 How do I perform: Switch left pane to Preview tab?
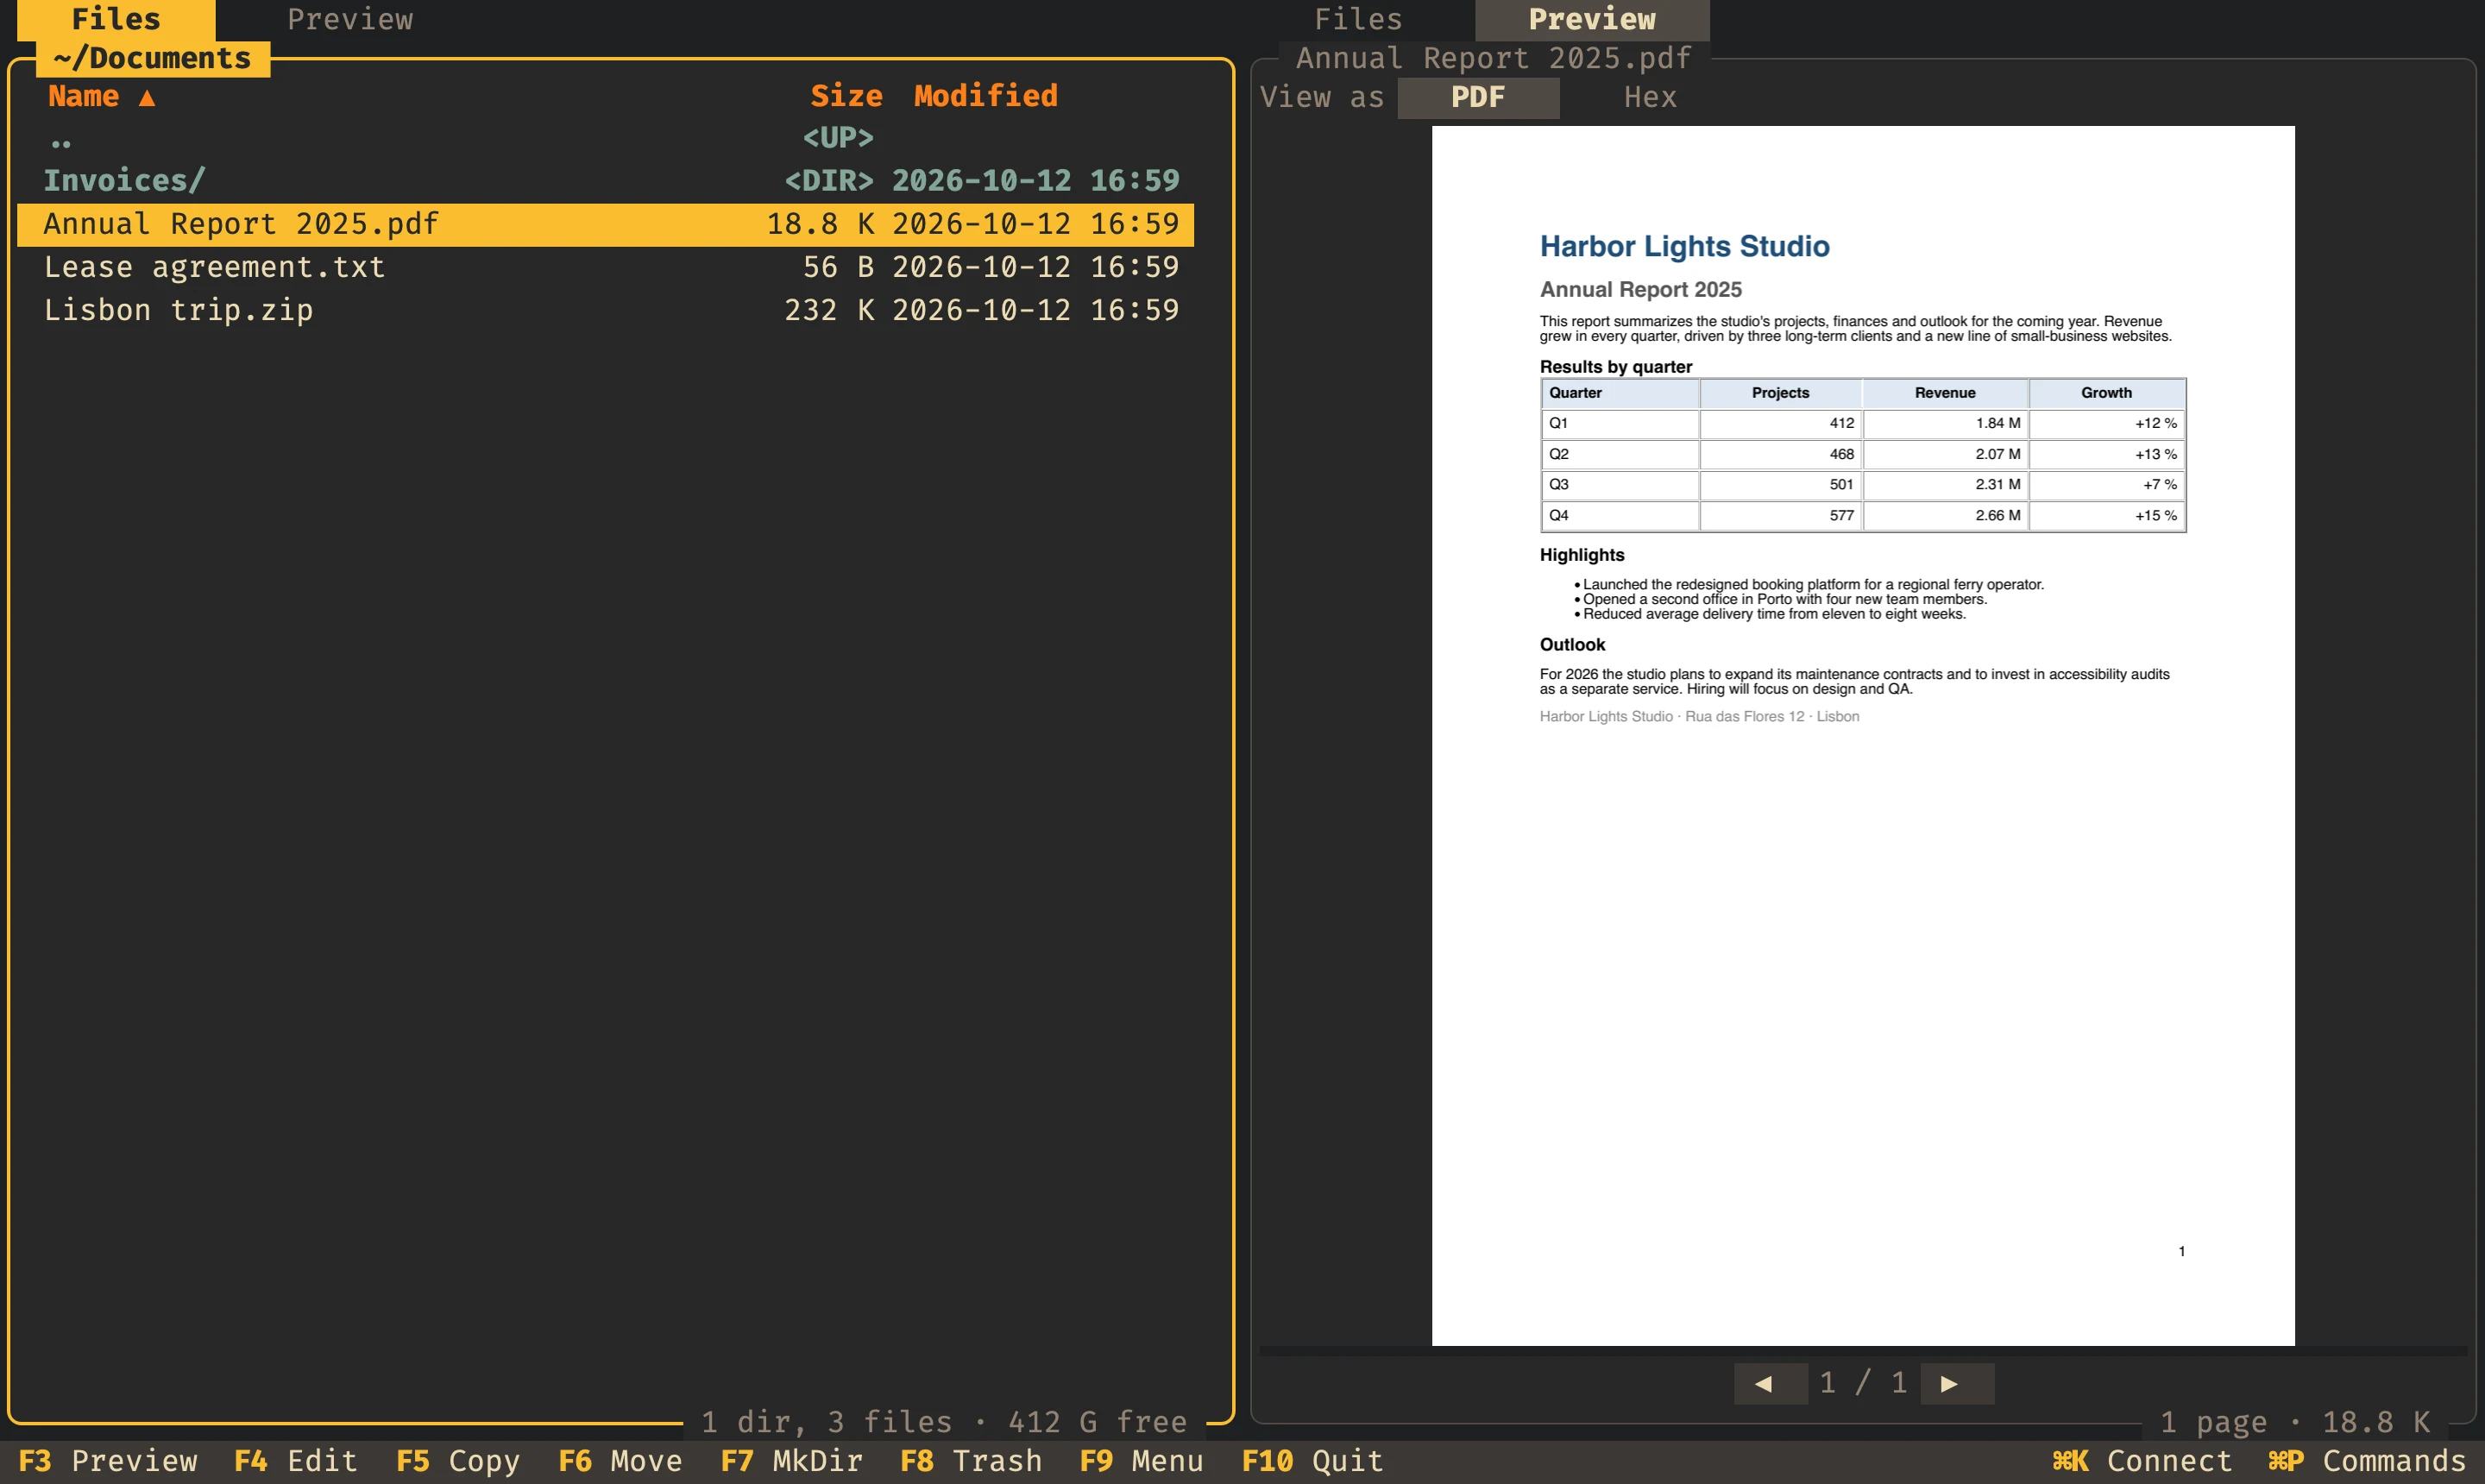(x=350, y=19)
